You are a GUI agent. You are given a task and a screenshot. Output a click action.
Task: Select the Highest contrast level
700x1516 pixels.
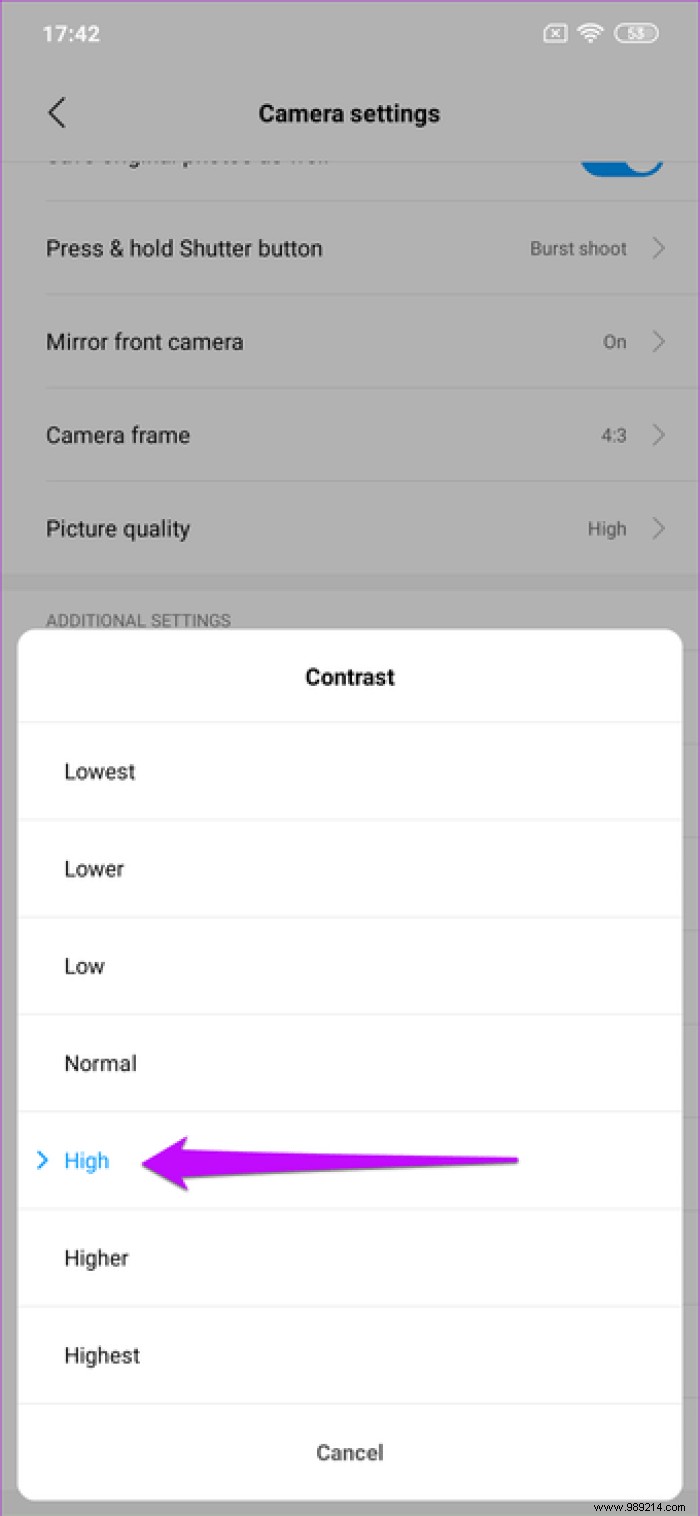tap(101, 1355)
